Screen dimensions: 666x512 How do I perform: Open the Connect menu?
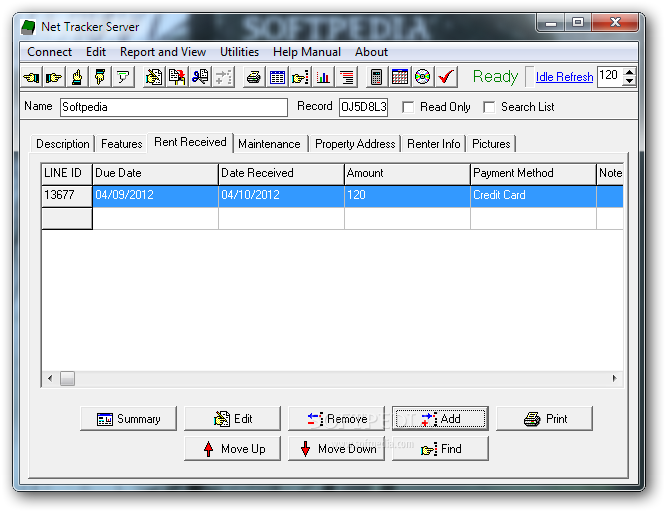49,52
